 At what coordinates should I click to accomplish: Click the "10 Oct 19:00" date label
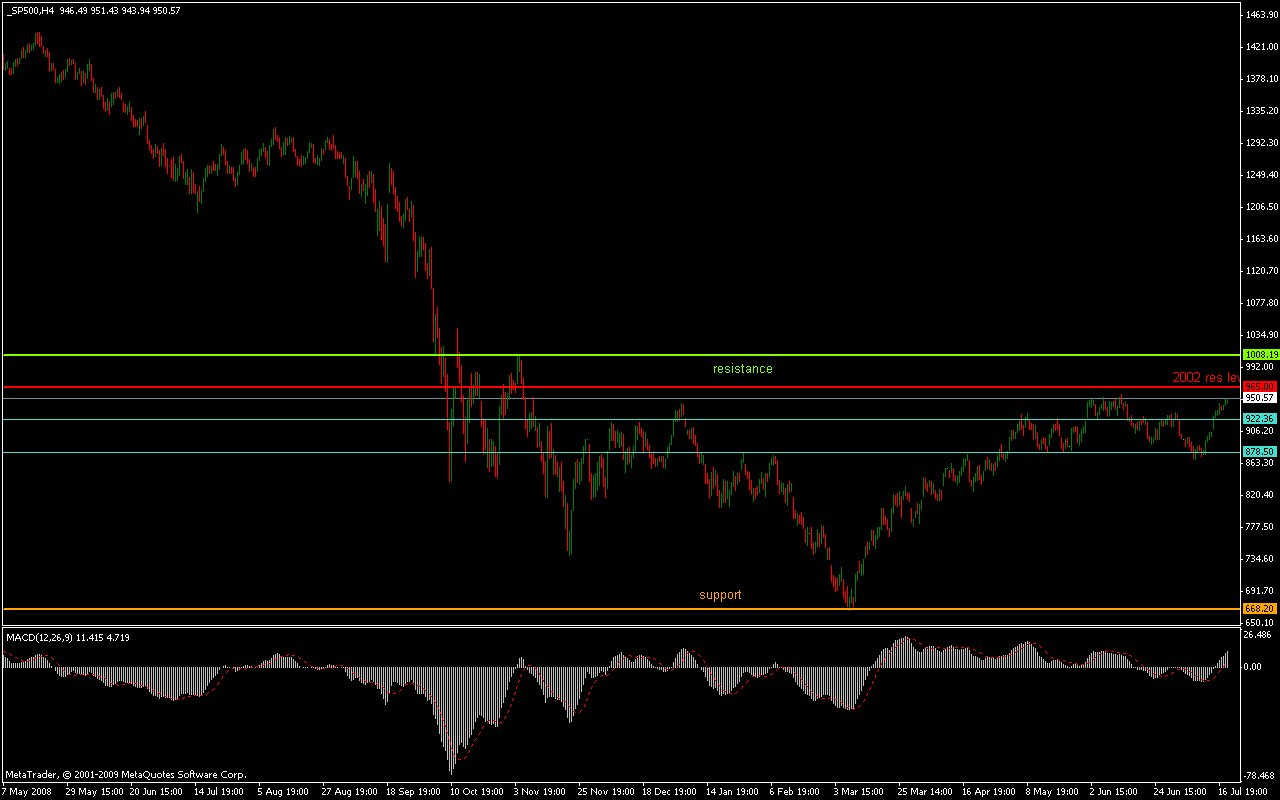478,791
